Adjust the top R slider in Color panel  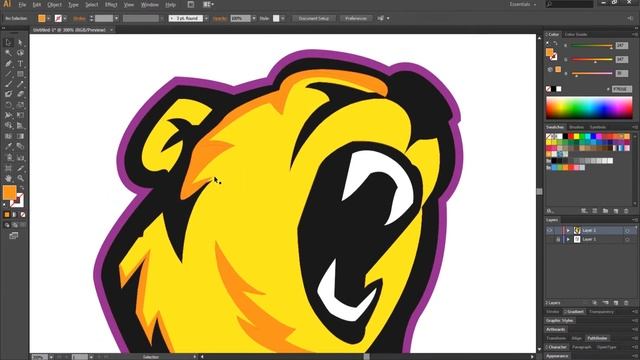pos(592,46)
